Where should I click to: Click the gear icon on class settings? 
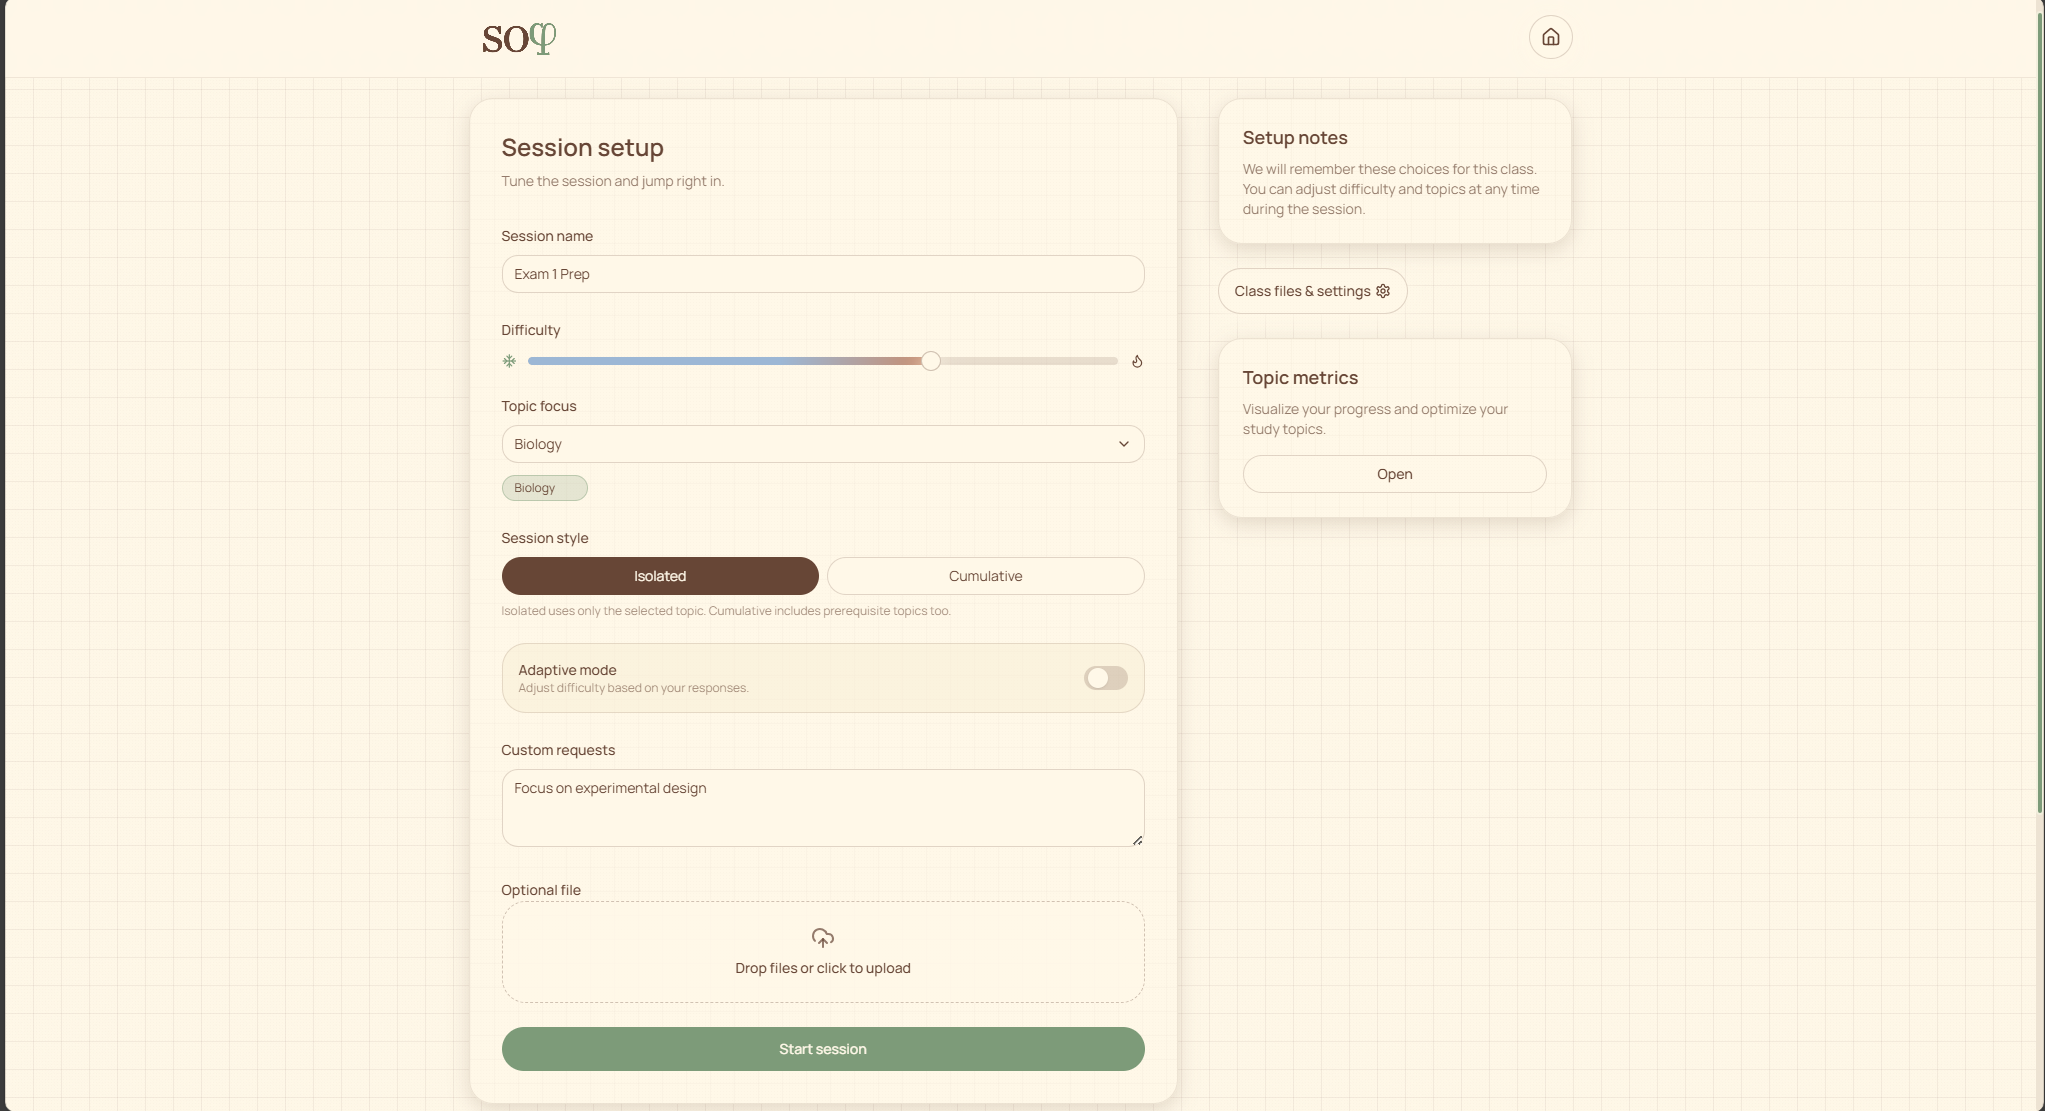(x=1383, y=291)
